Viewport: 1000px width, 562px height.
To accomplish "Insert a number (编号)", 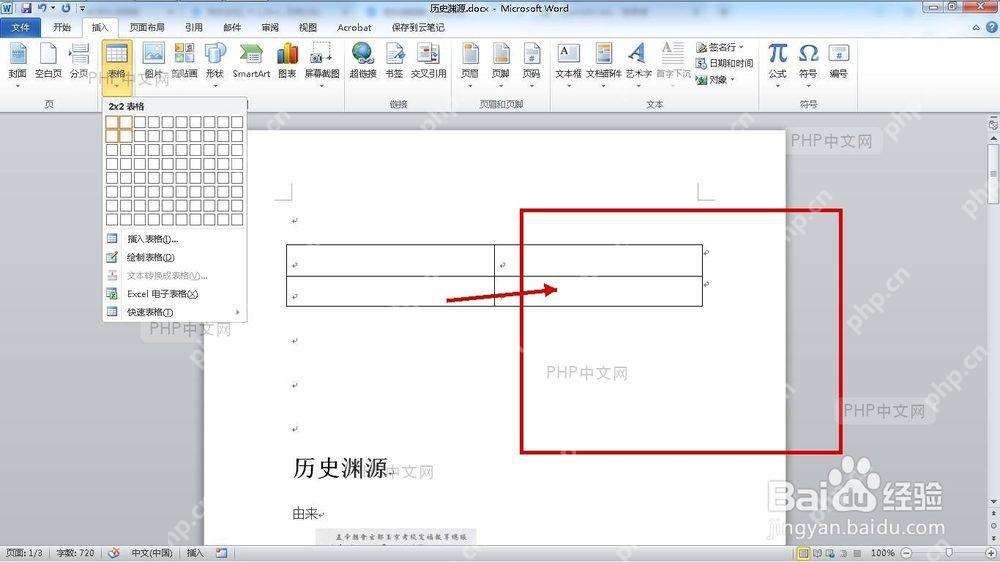I will (839, 63).
